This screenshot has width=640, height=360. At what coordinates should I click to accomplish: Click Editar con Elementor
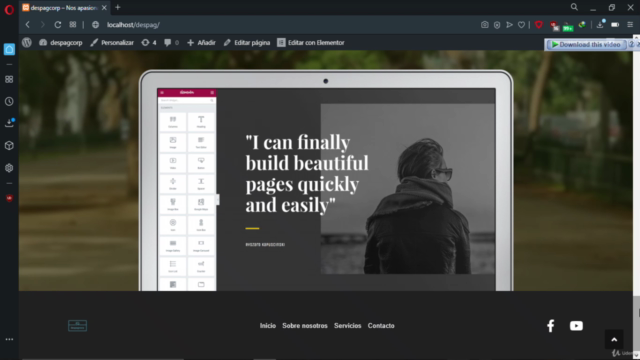click(311, 42)
